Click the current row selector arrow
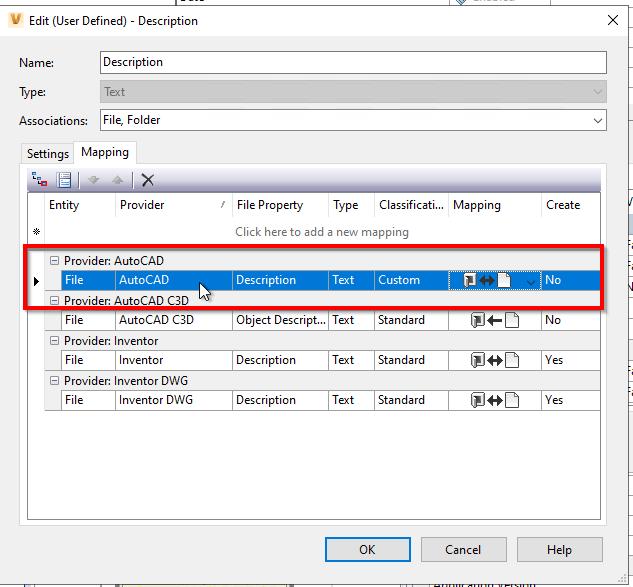Screen dimensions: 633x587 (x=36, y=281)
